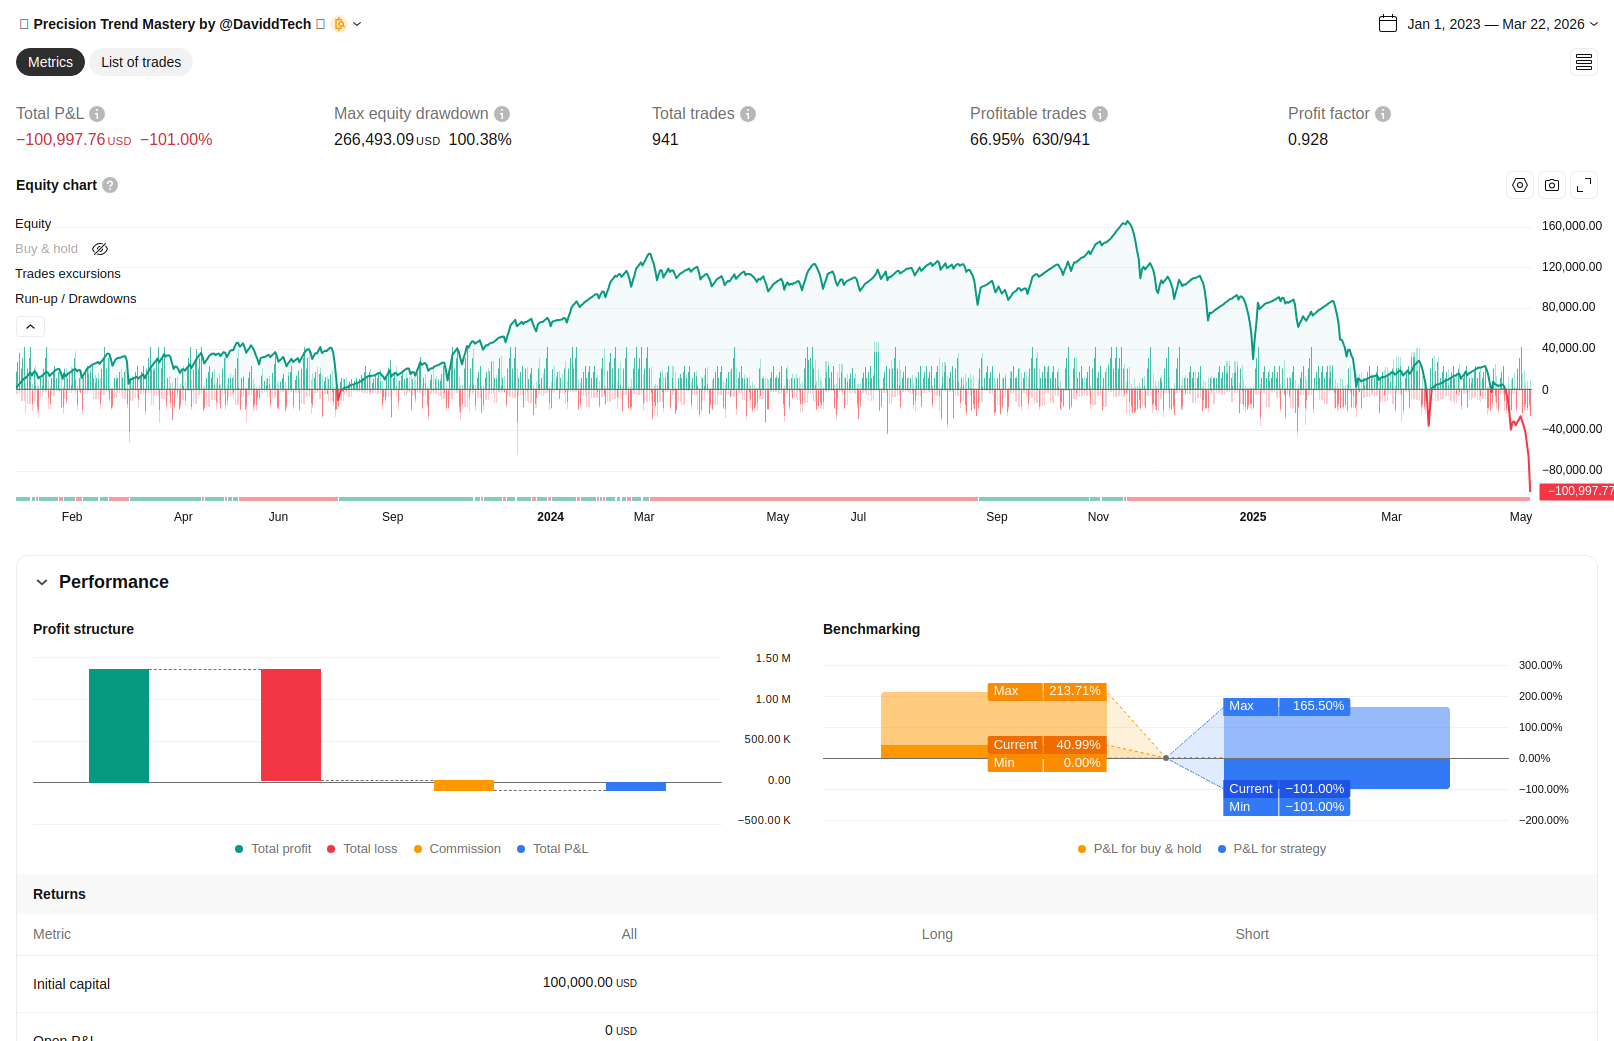Toggle the Run-up / Drawdowns series
The image size is (1614, 1041).
click(x=76, y=299)
